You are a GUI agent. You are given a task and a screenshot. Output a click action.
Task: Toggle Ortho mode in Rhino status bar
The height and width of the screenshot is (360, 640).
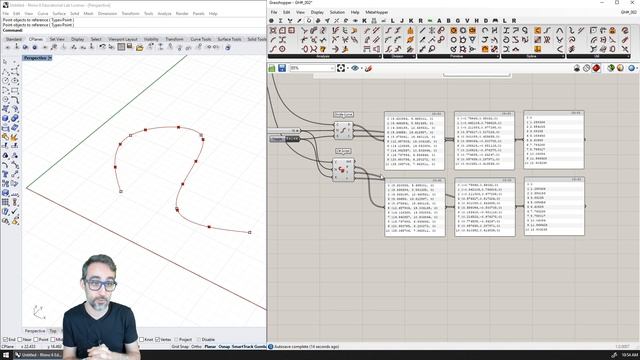[x=196, y=347]
